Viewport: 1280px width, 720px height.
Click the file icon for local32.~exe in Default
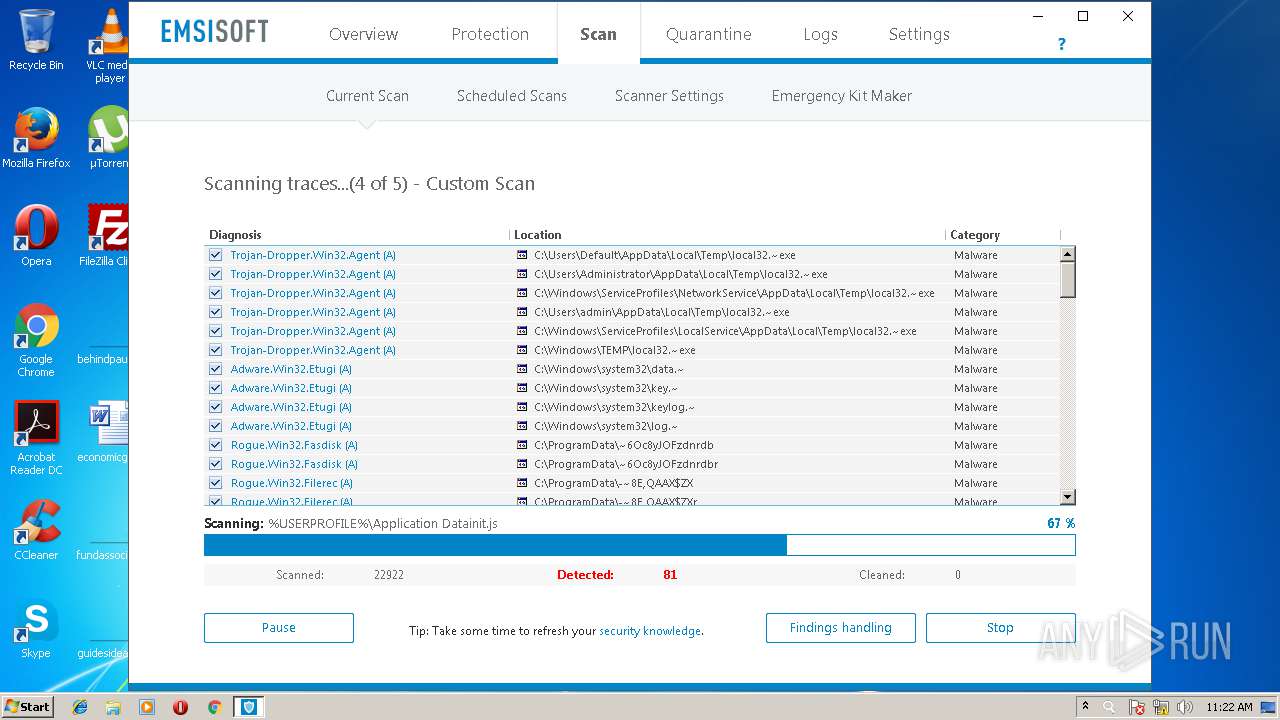click(x=522, y=255)
